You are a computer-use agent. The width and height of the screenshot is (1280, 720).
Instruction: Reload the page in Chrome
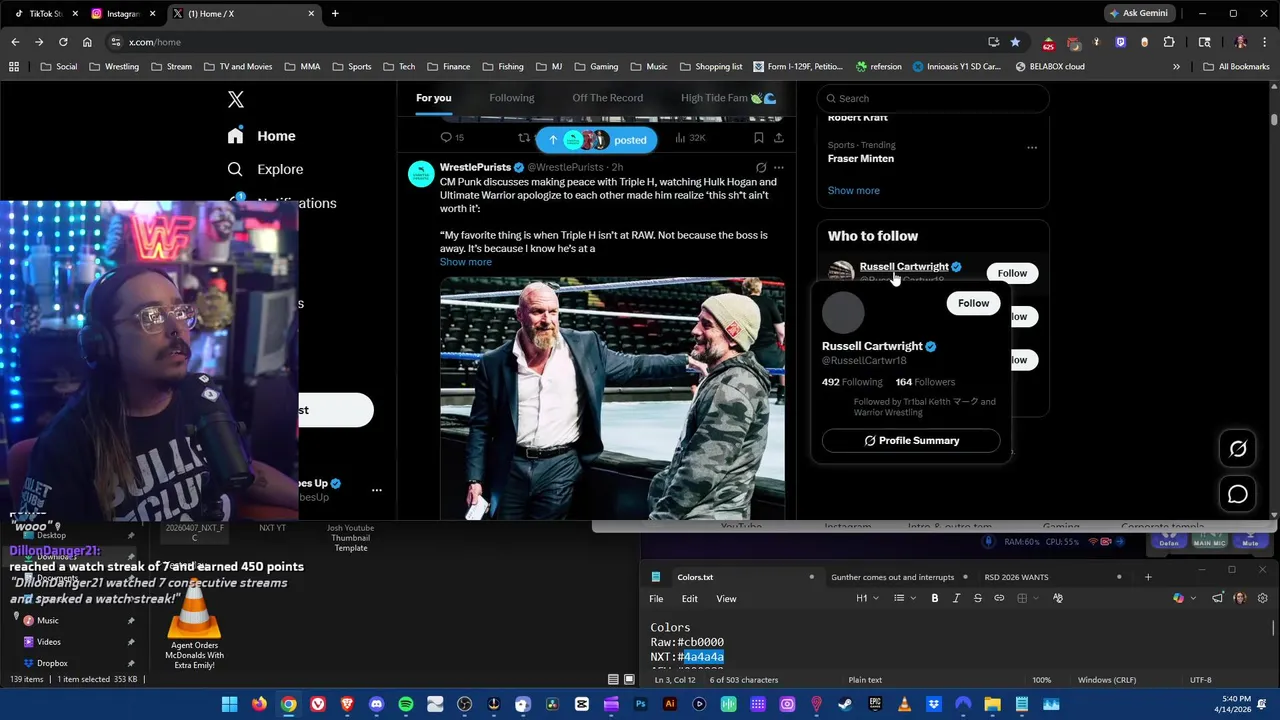click(x=63, y=42)
